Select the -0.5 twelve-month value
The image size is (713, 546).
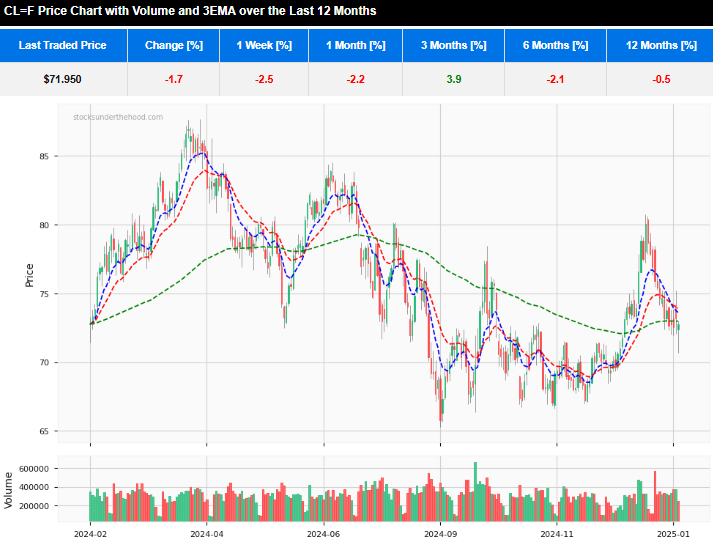coord(661,79)
